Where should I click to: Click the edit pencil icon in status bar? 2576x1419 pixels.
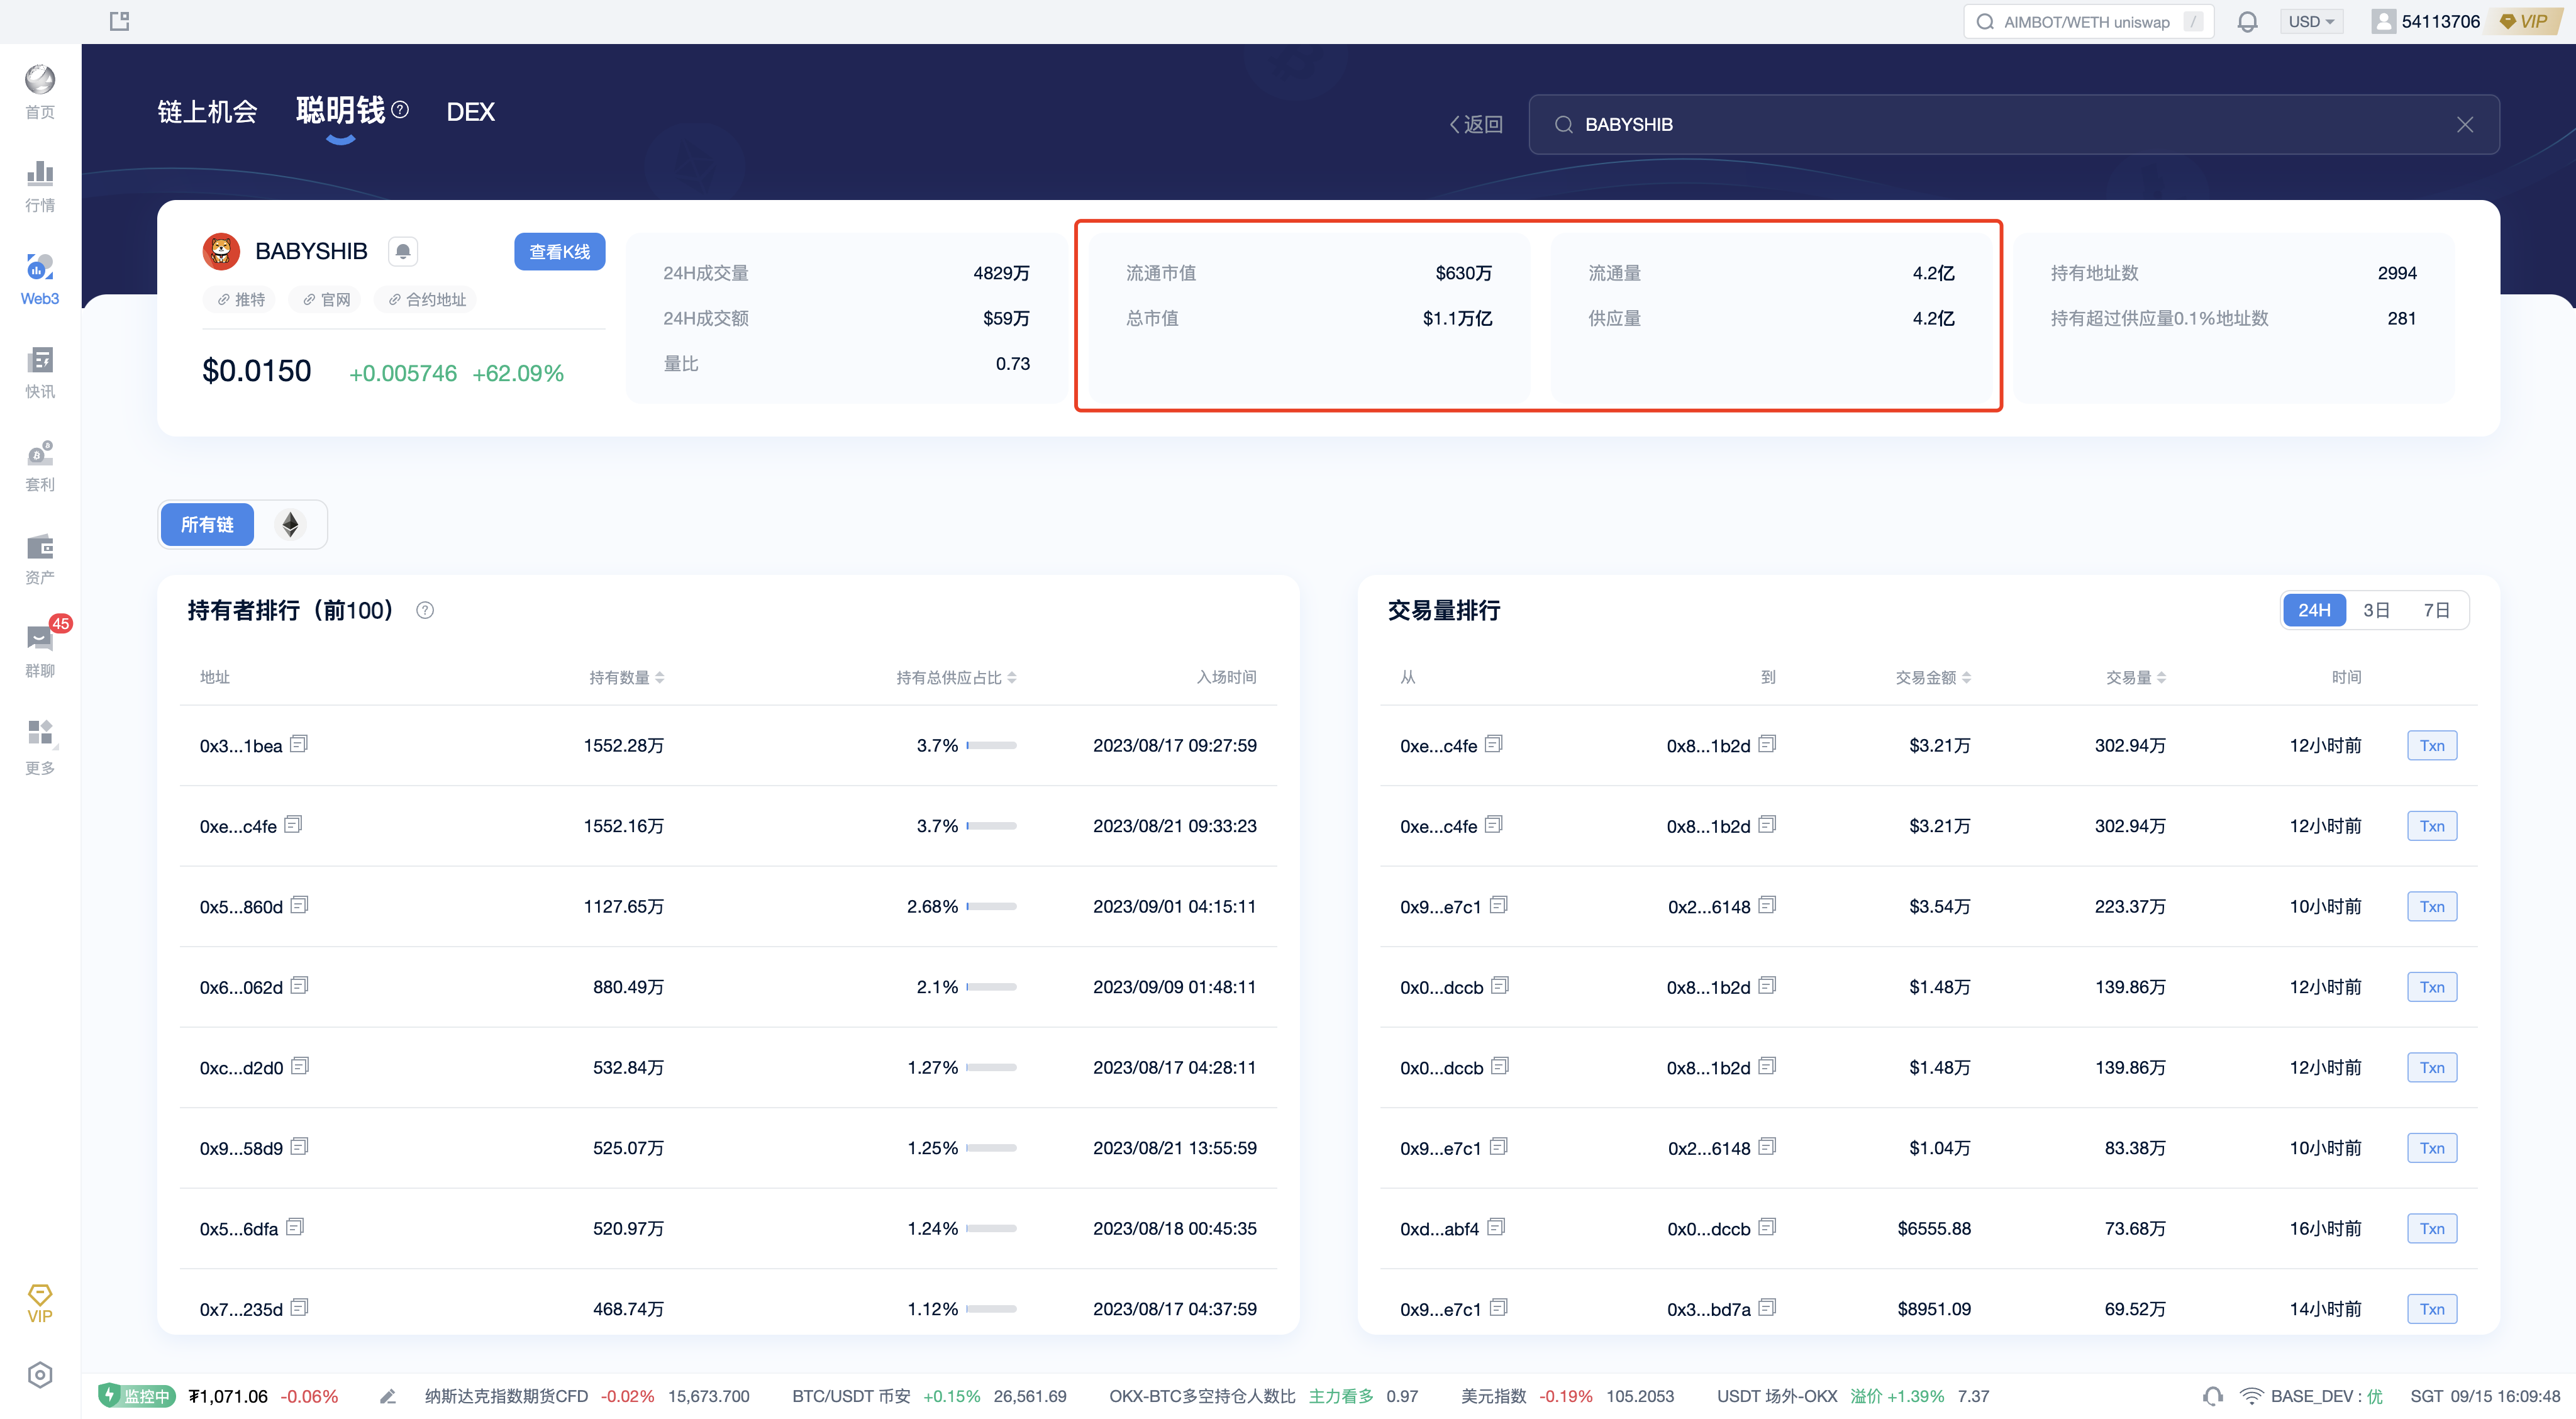(388, 1396)
